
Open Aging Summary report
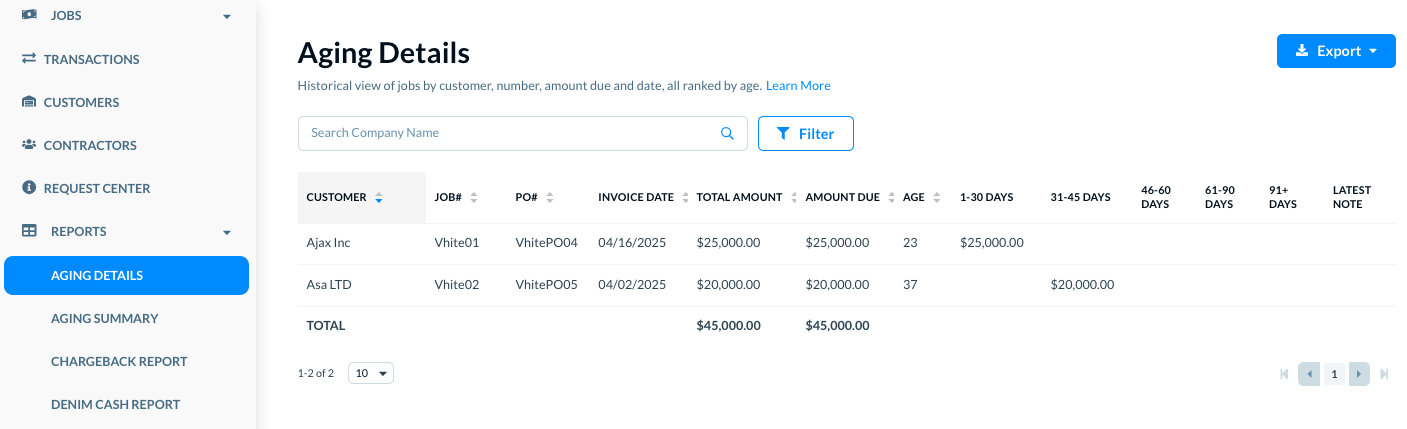pyautogui.click(x=105, y=318)
